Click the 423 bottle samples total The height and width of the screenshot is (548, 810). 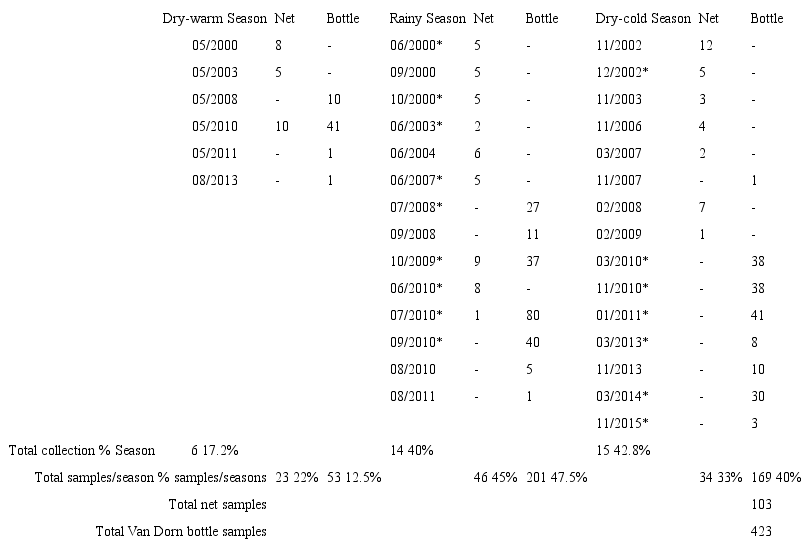(x=762, y=531)
